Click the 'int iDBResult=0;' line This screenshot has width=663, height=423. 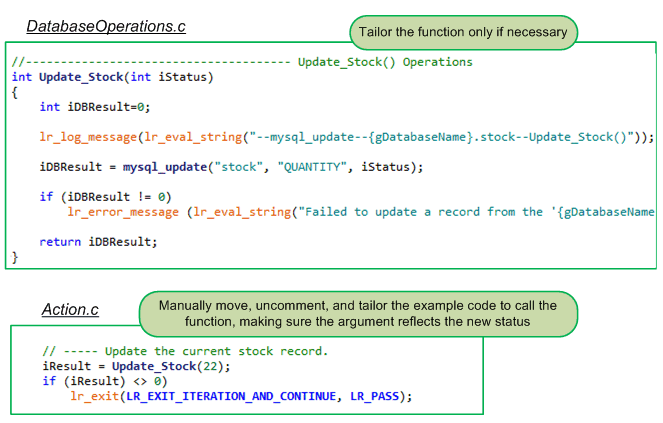click(x=95, y=107)
